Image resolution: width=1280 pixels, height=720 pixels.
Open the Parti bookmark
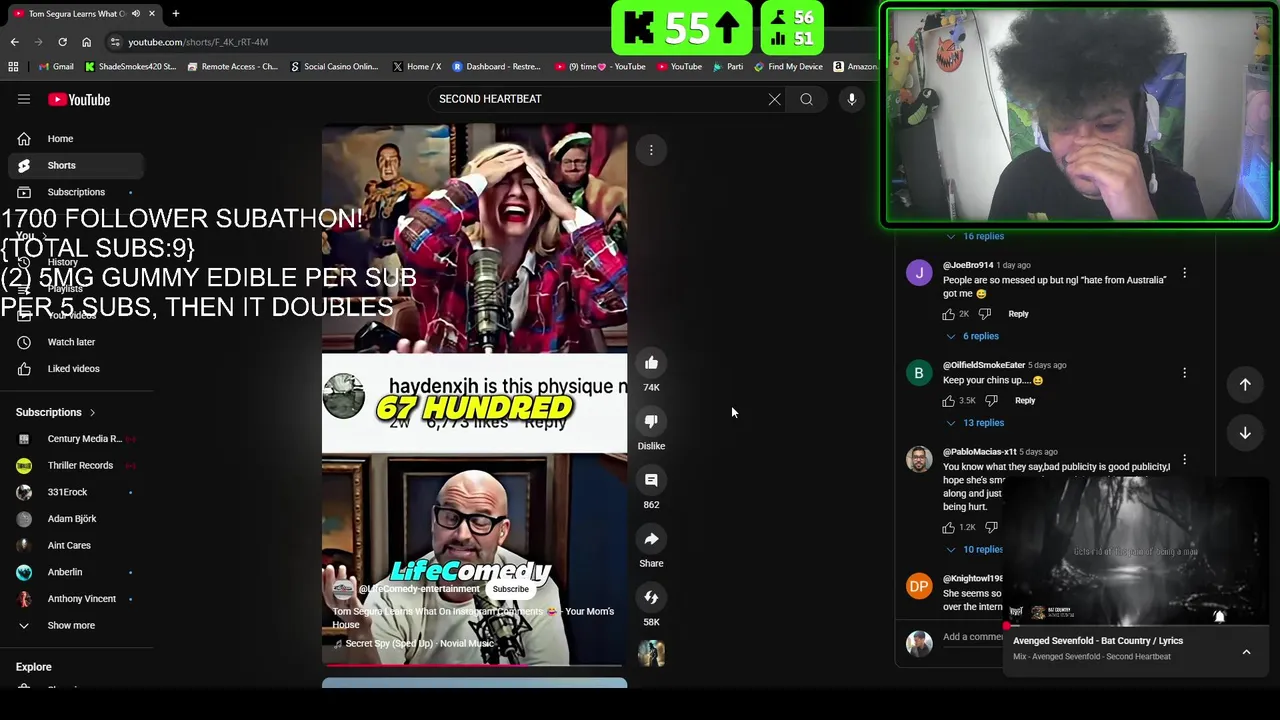[x=728, y=67]
